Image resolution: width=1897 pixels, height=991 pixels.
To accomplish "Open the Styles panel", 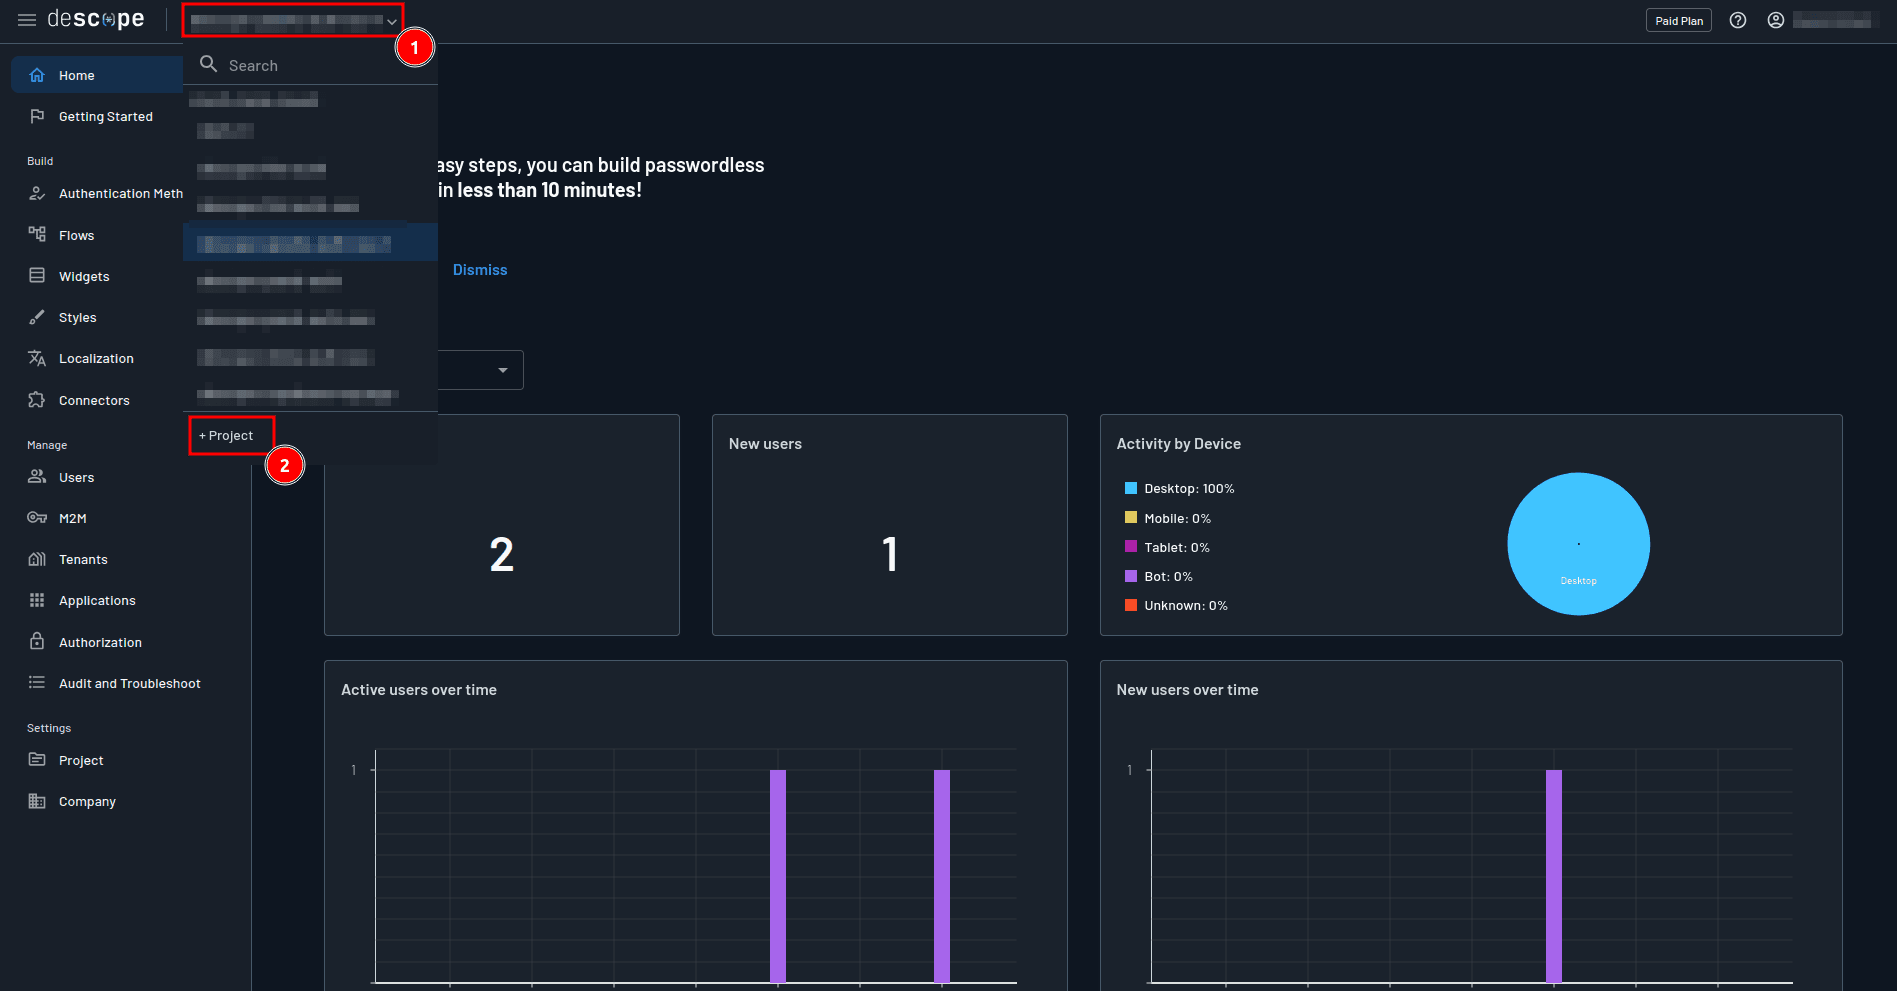I will (78, 317).
